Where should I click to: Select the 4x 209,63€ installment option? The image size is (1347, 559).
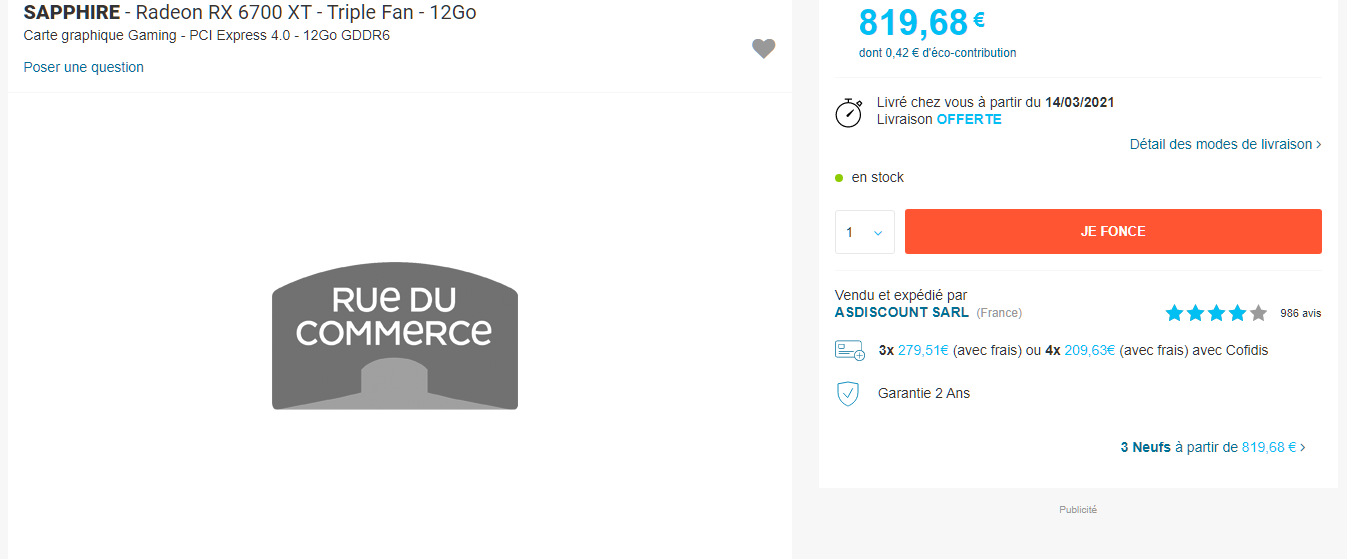click(1080, 350)
